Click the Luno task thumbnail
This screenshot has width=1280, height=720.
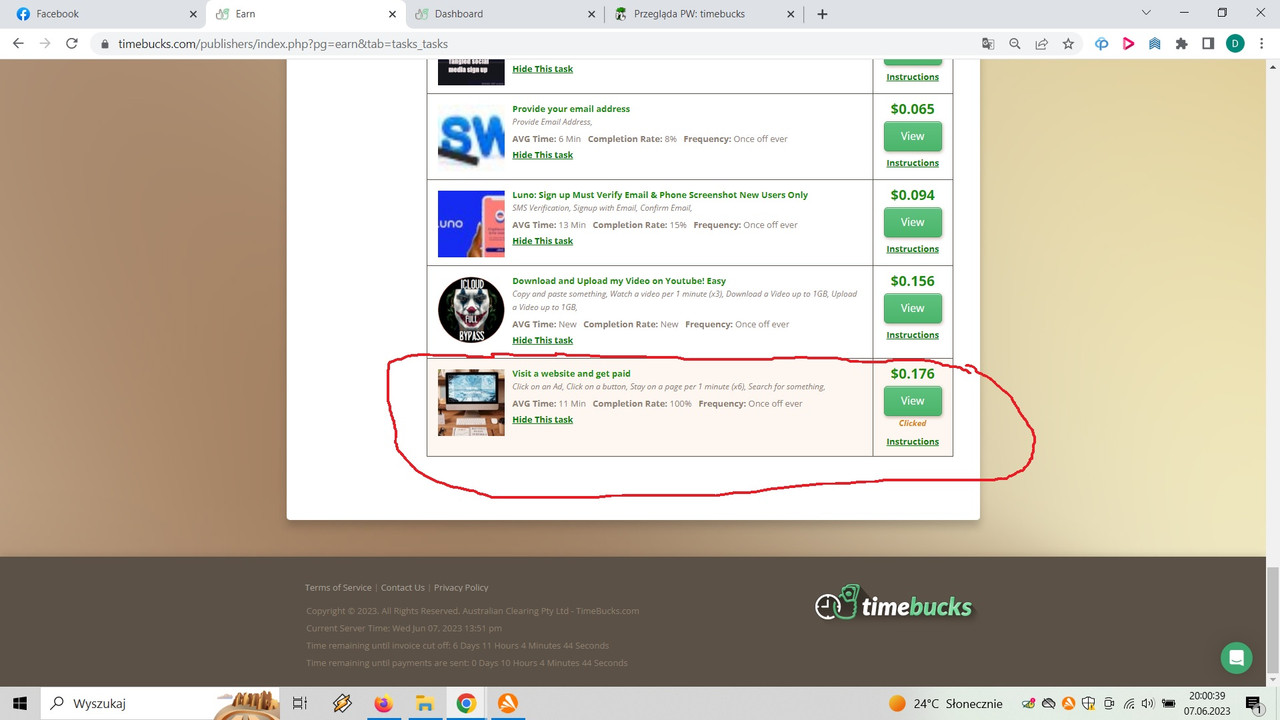pyautogui.click(x=471, y=224)
